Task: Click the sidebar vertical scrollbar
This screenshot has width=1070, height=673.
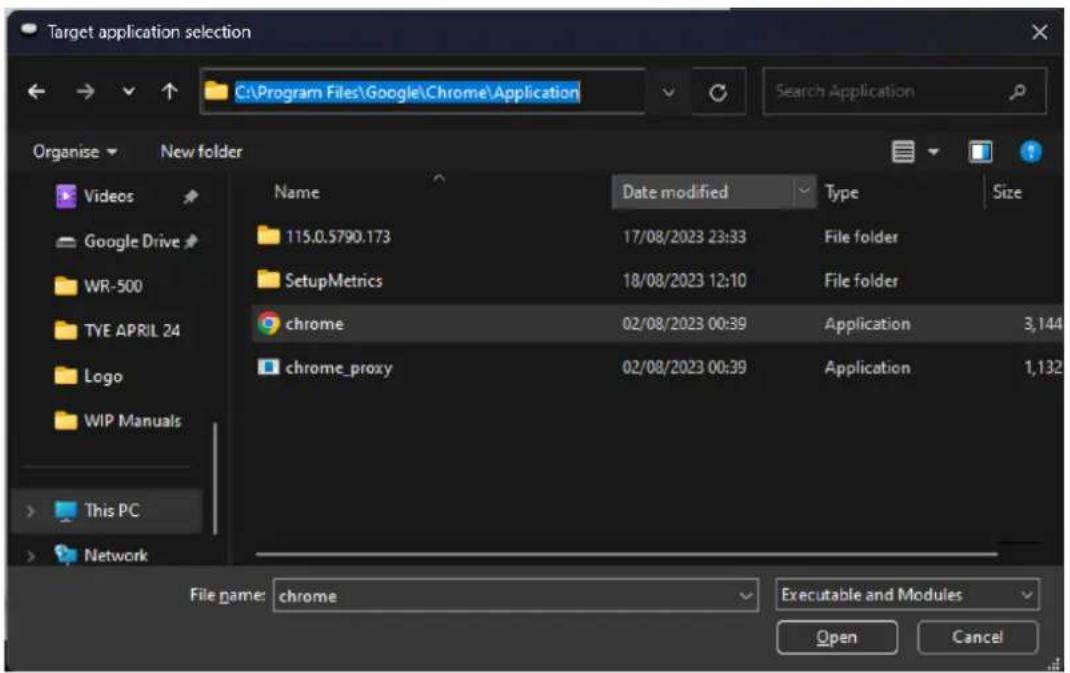Action: [x=215, y=478]
